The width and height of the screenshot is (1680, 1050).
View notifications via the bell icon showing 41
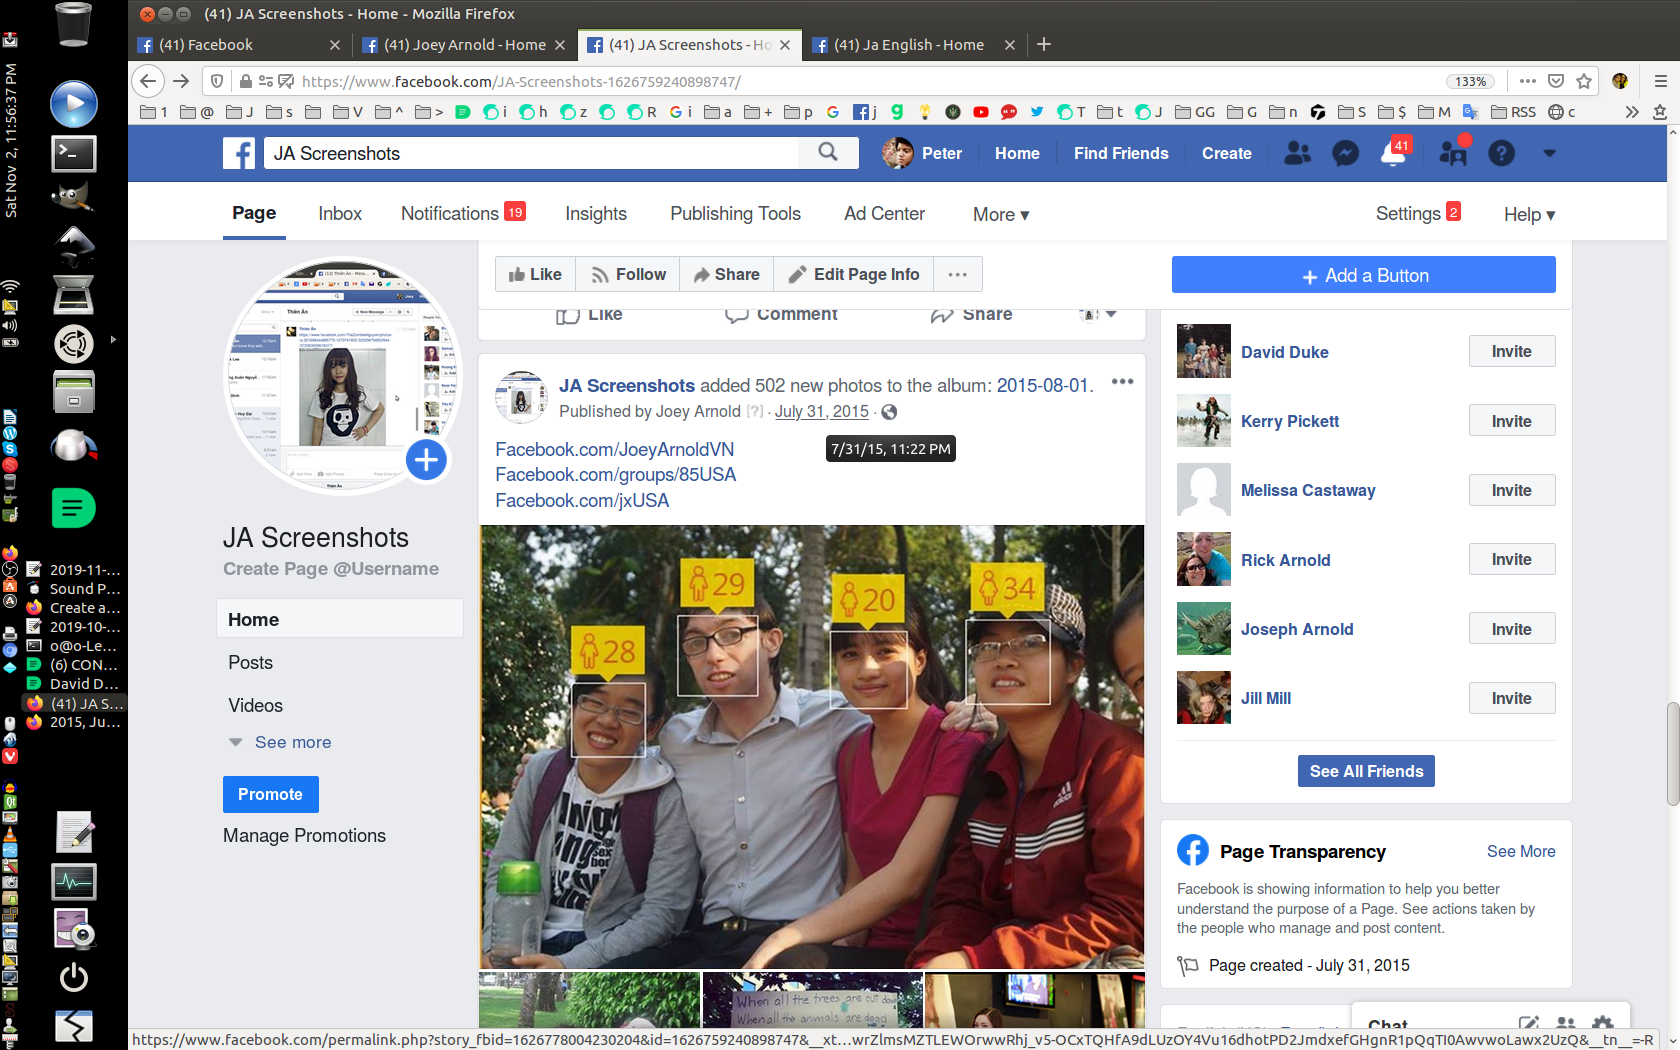1394,153
